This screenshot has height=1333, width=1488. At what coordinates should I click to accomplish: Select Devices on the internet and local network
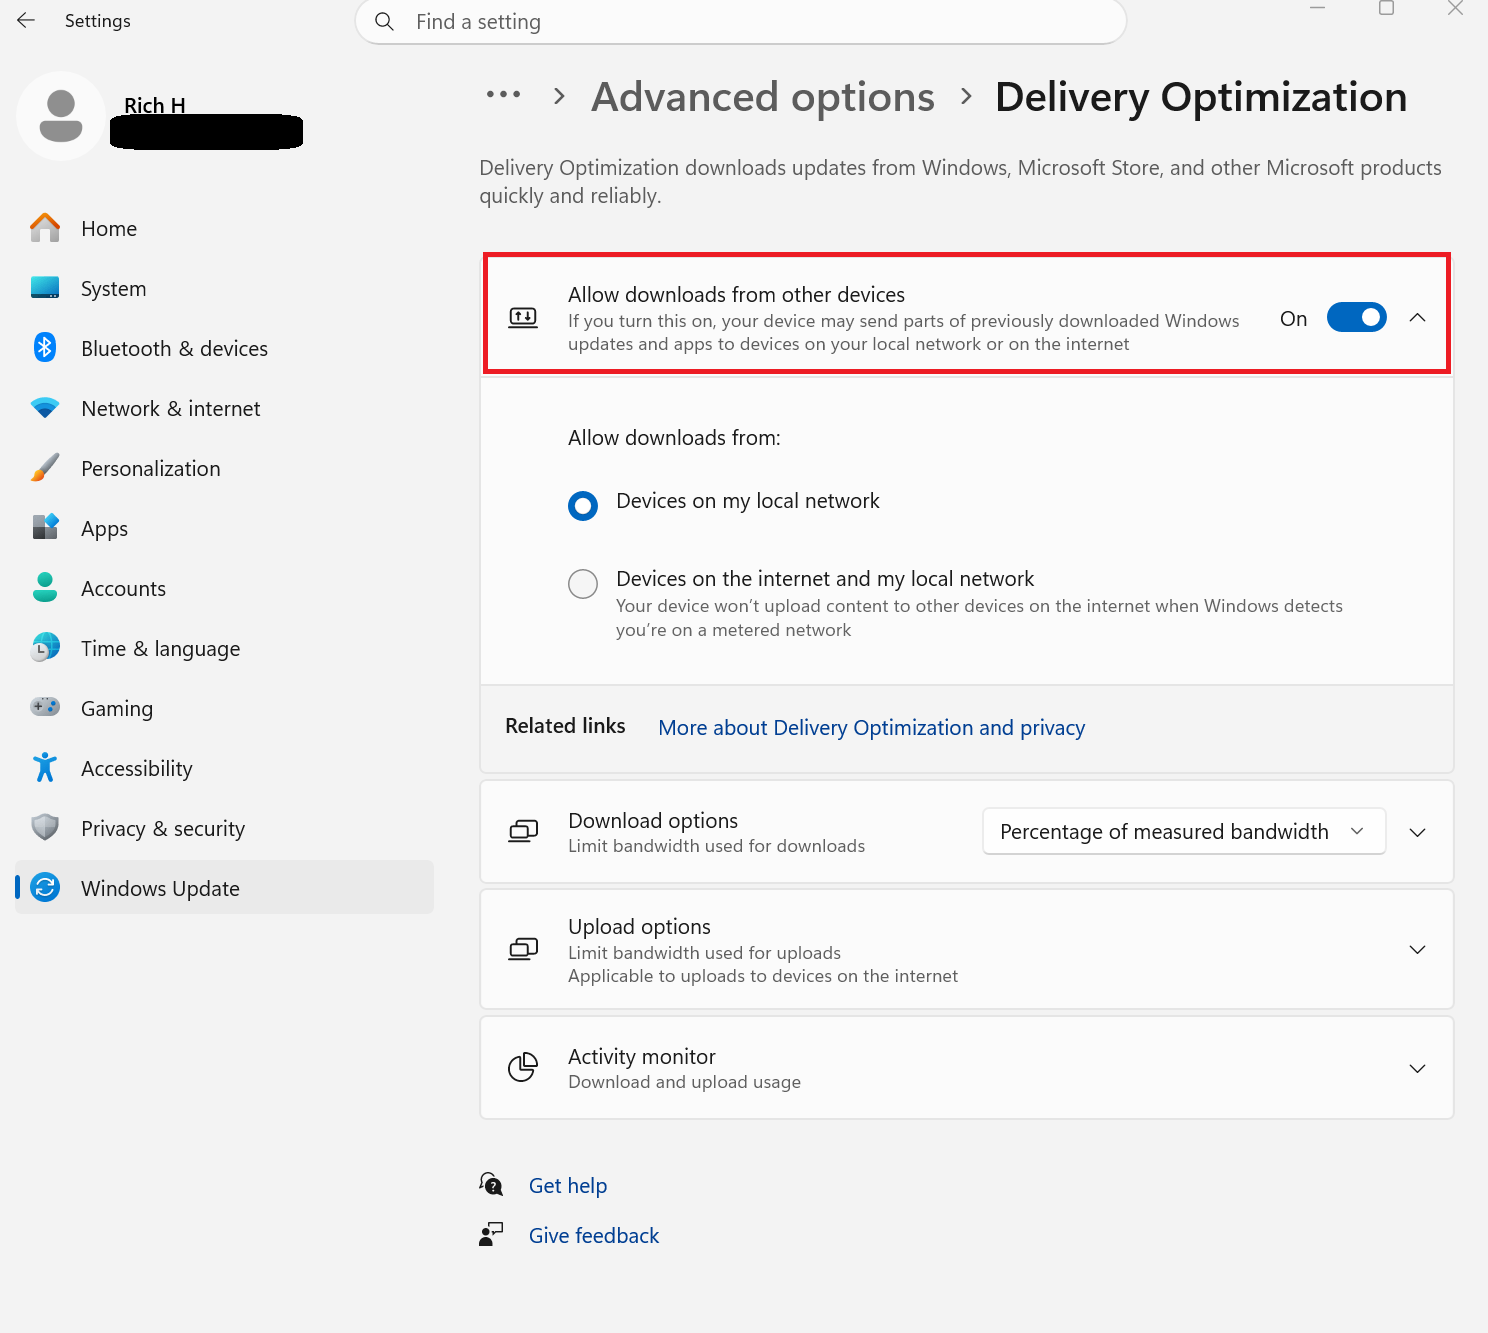(583, 584)
